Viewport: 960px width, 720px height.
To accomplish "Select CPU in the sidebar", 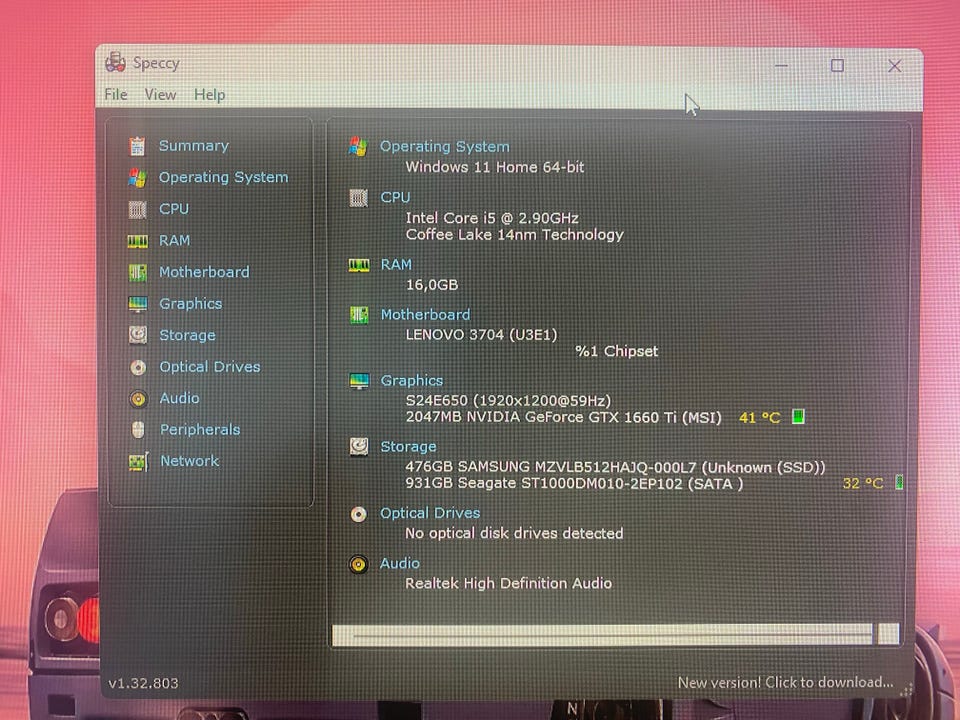I will (x=174, y=209).
